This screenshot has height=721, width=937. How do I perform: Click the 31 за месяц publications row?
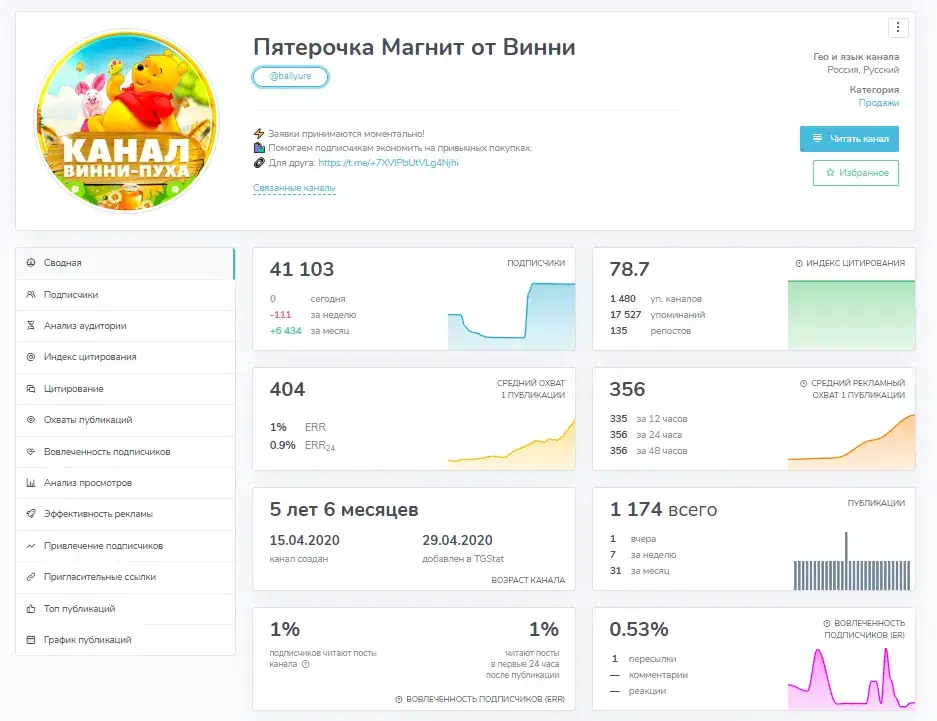pyautogui.click(x=639, y=571)
